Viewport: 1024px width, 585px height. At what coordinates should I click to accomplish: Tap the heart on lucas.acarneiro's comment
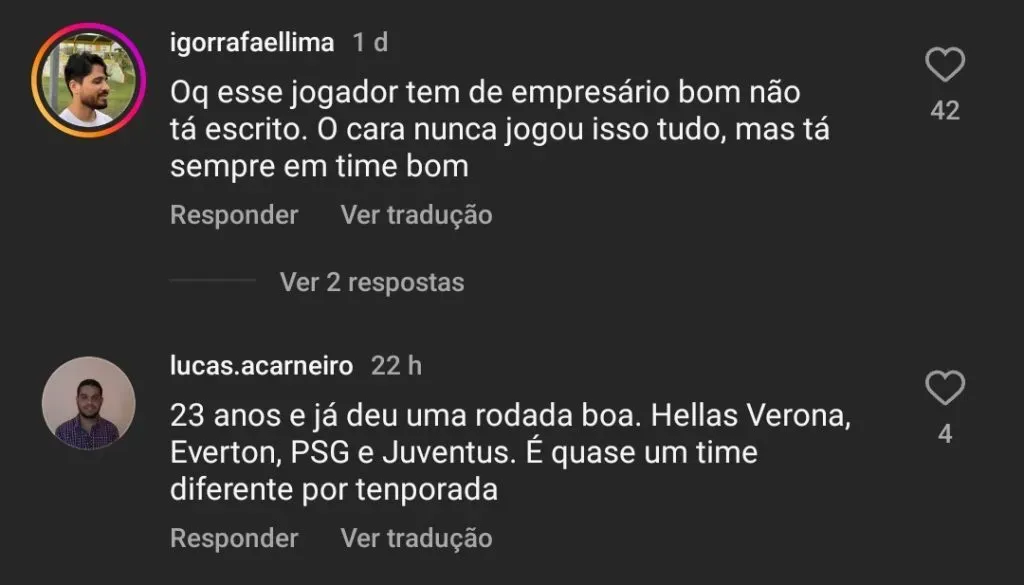945,388
